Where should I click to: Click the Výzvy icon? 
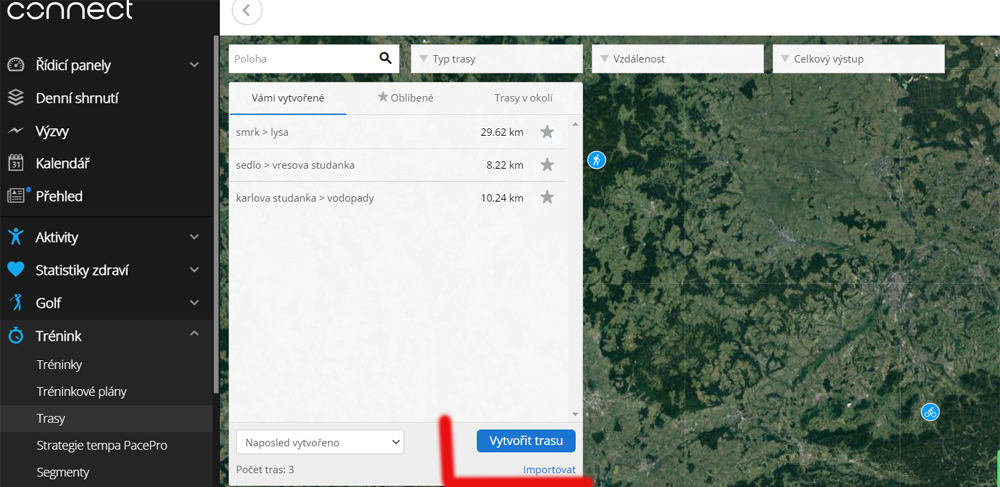coord(16,131)
